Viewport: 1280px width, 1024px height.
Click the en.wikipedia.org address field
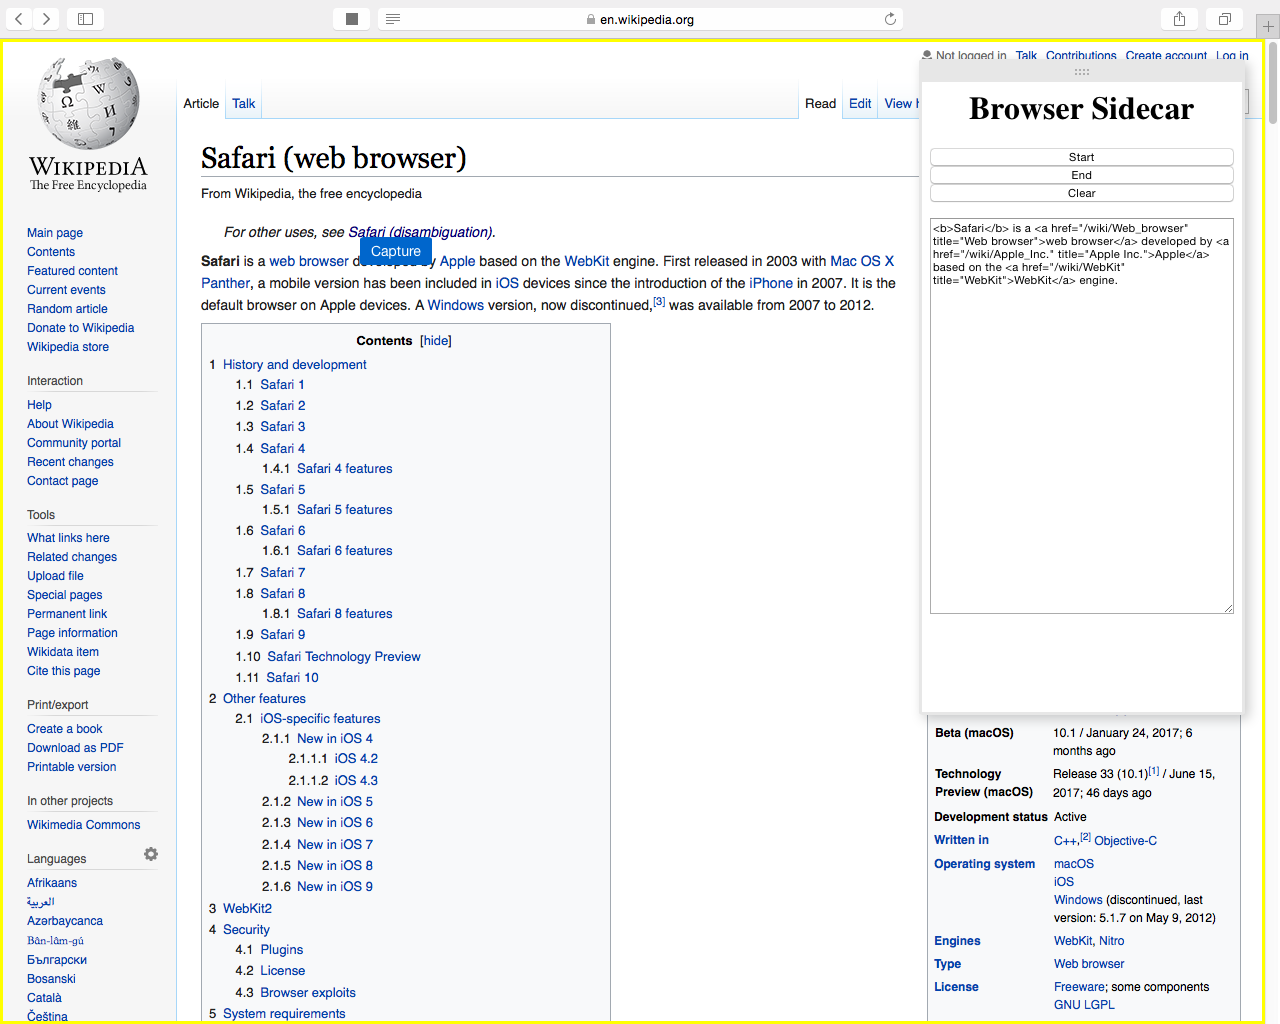coord(641,19)
